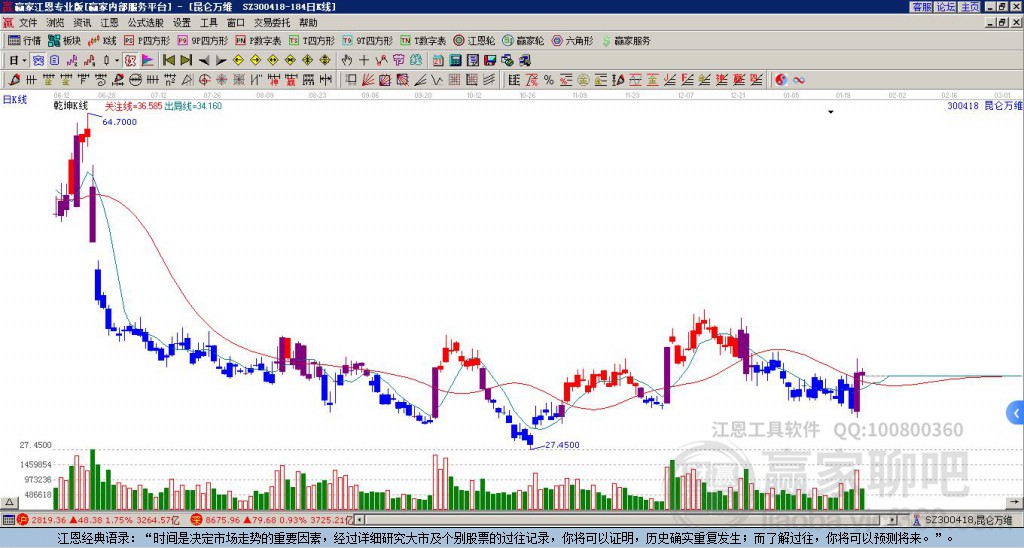
Task: Open the 板块 sector view
Action: 64,40
